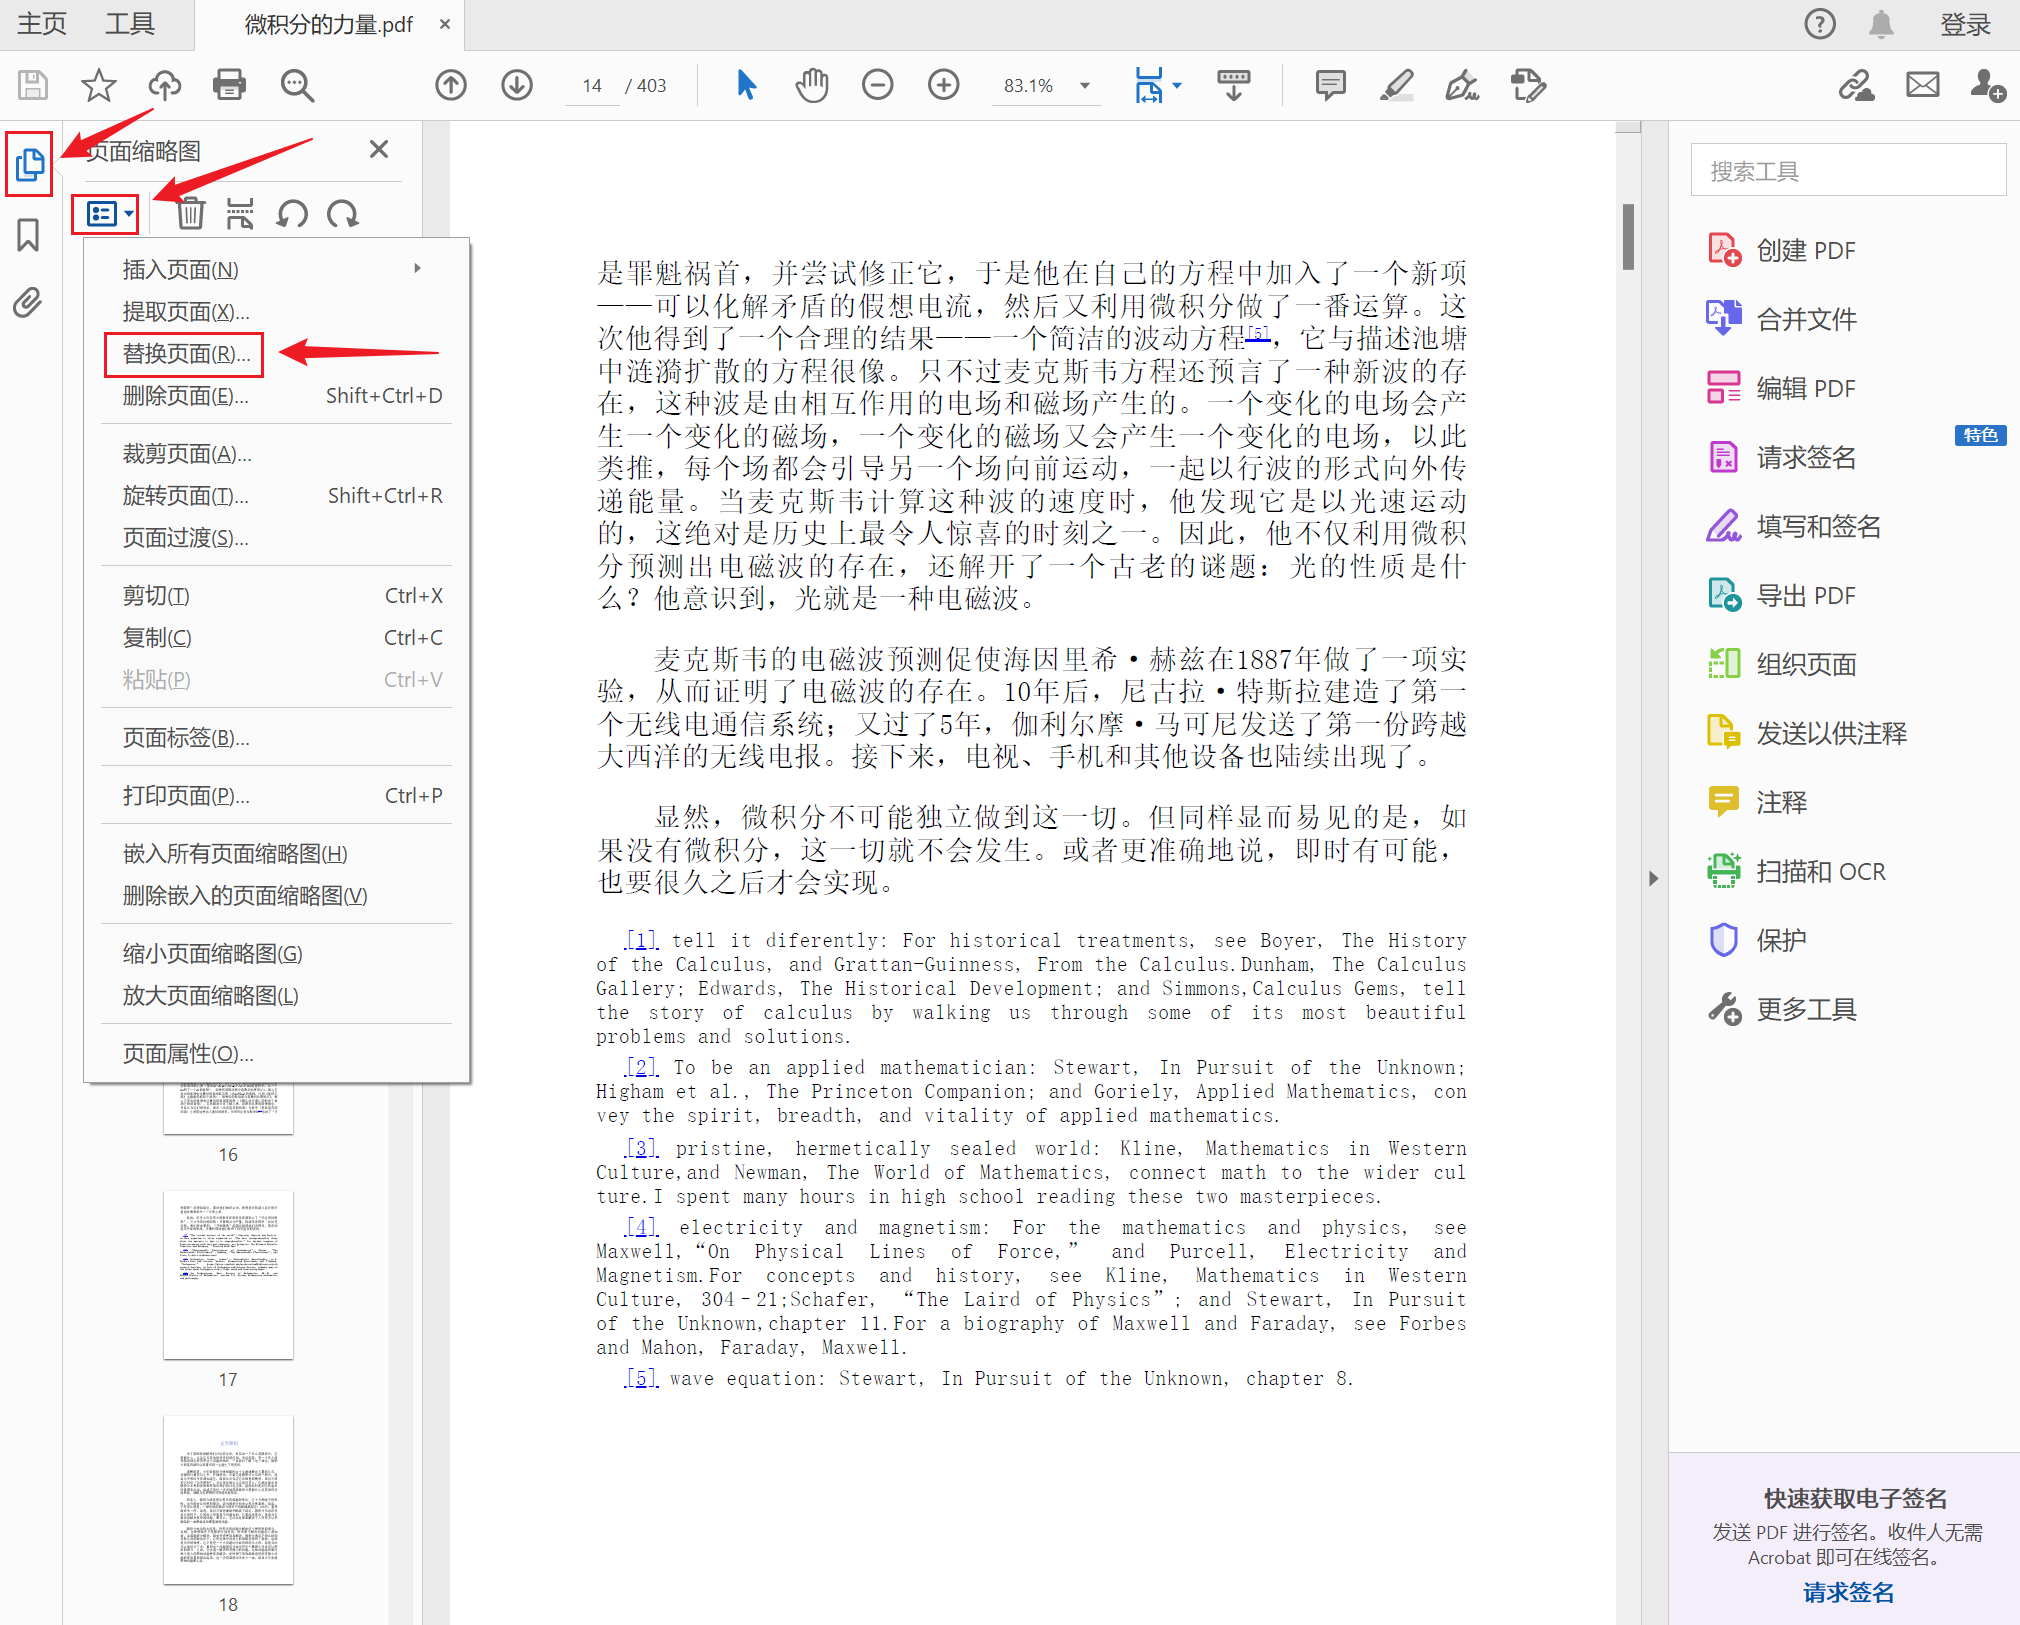
Task: Send the document by email
Action: pos(1921,85)
